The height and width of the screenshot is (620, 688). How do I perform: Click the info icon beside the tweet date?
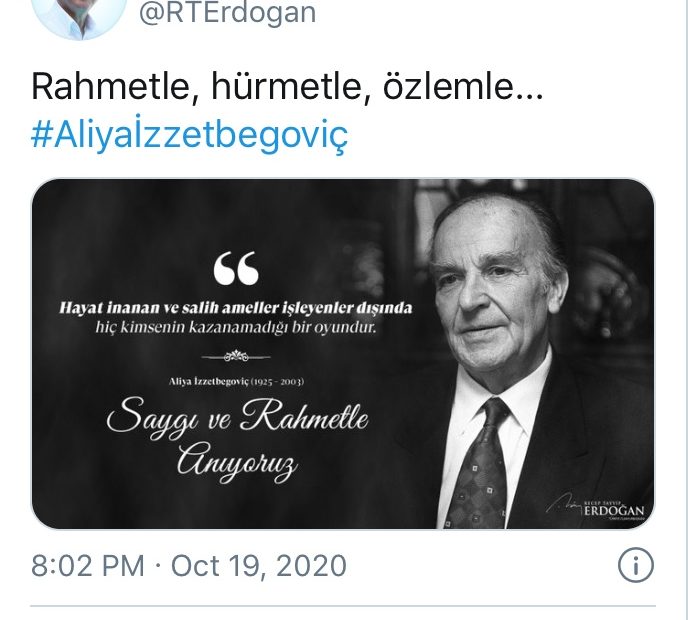tap(636, 565)
